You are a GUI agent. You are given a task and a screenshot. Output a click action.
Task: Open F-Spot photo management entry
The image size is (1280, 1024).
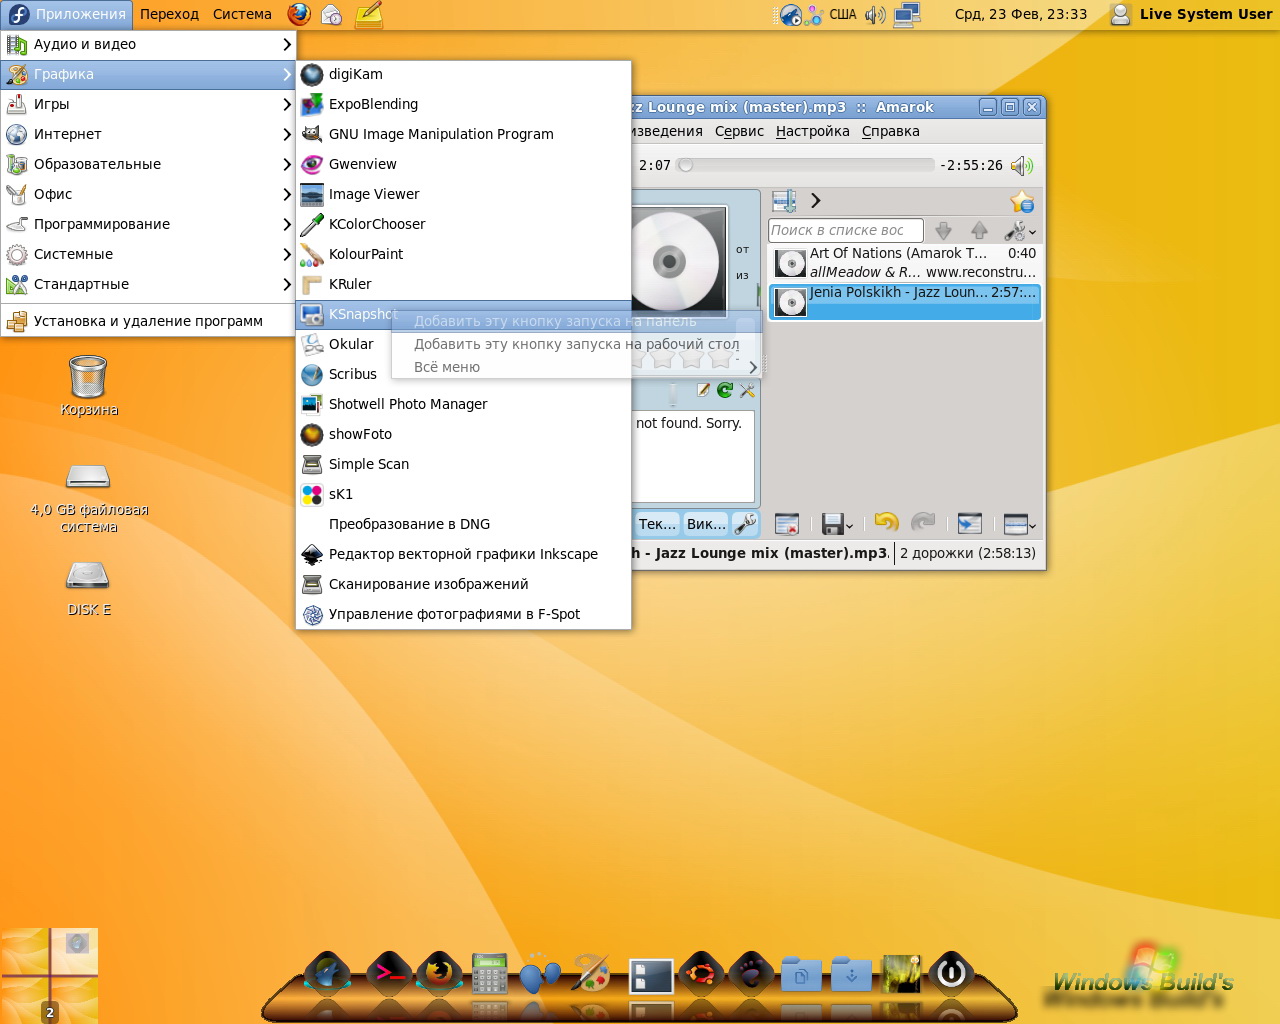point(464,614)
